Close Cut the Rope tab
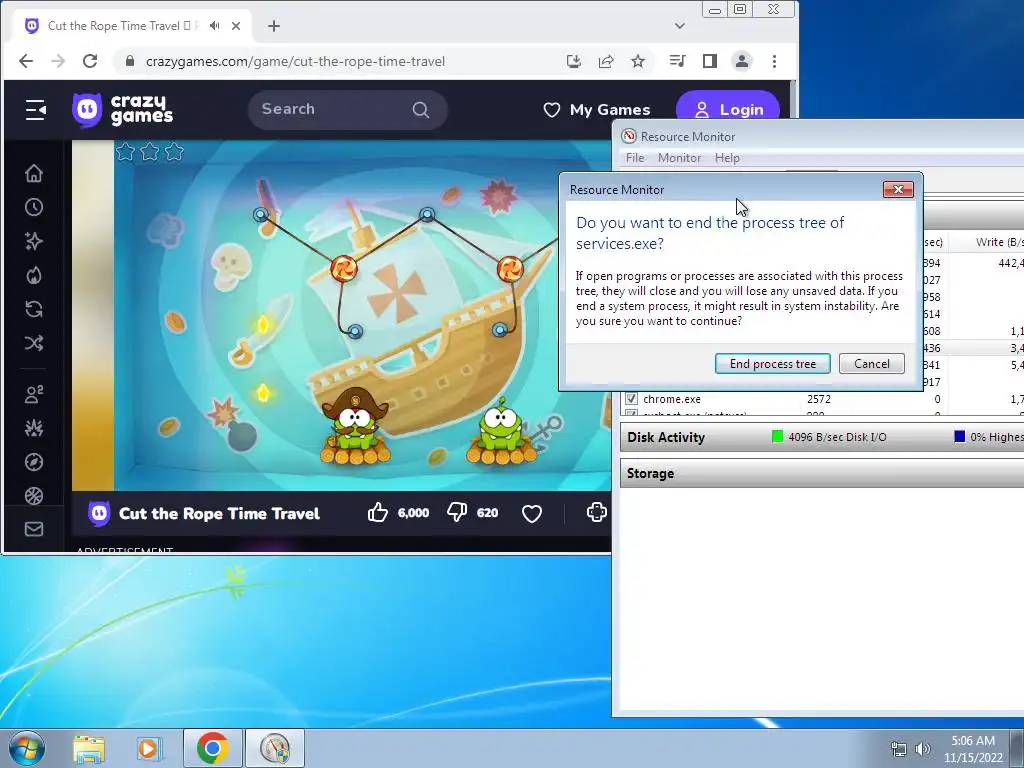 236,26
